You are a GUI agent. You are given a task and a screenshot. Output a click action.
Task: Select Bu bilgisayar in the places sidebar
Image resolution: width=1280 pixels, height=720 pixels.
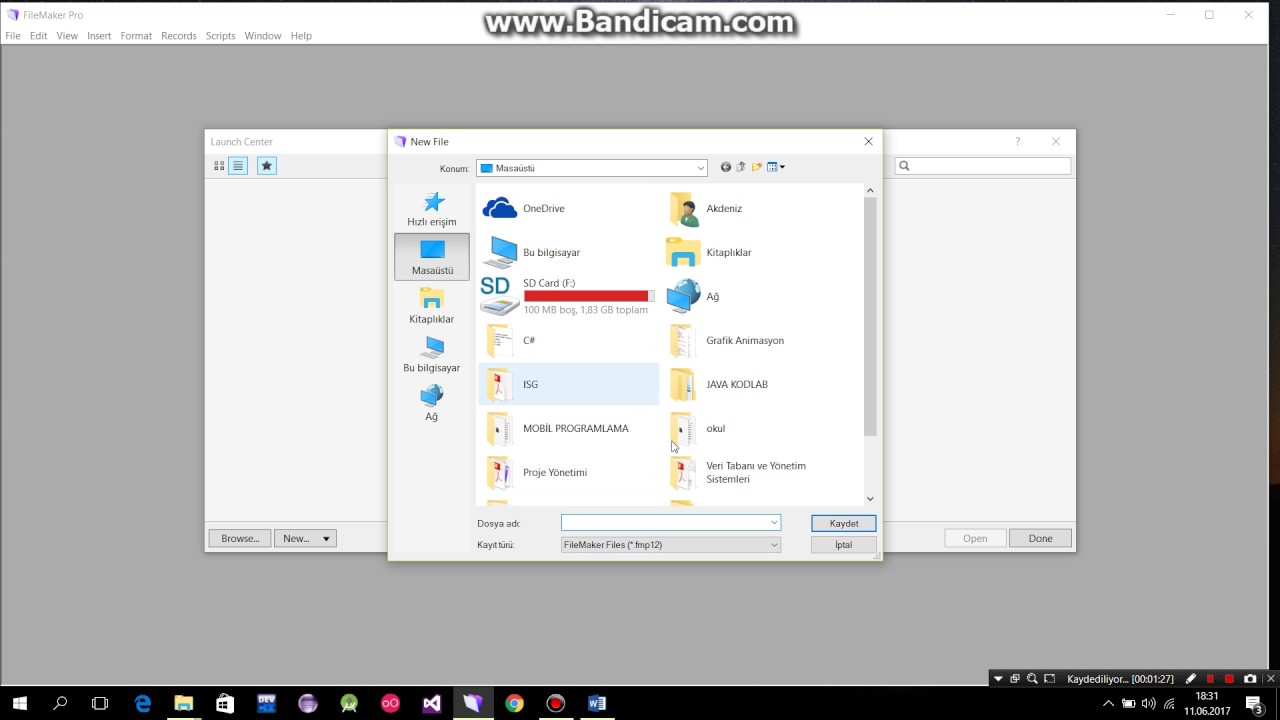point(432,355)
